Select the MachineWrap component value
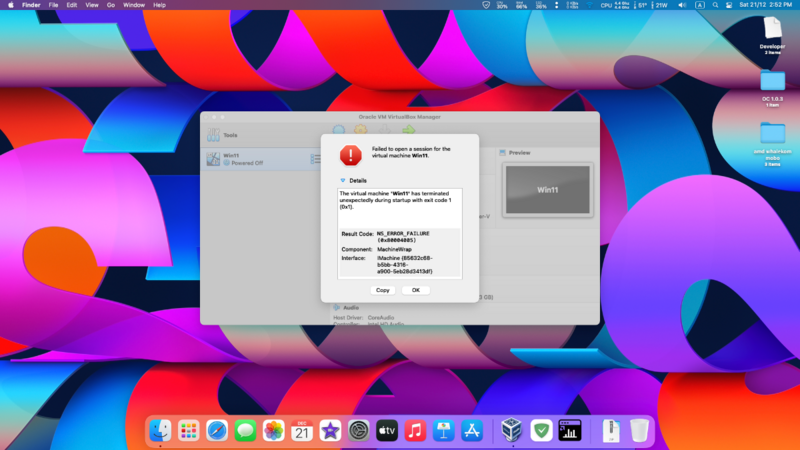This screenshot has width=800, height=450. click(394, 249)
